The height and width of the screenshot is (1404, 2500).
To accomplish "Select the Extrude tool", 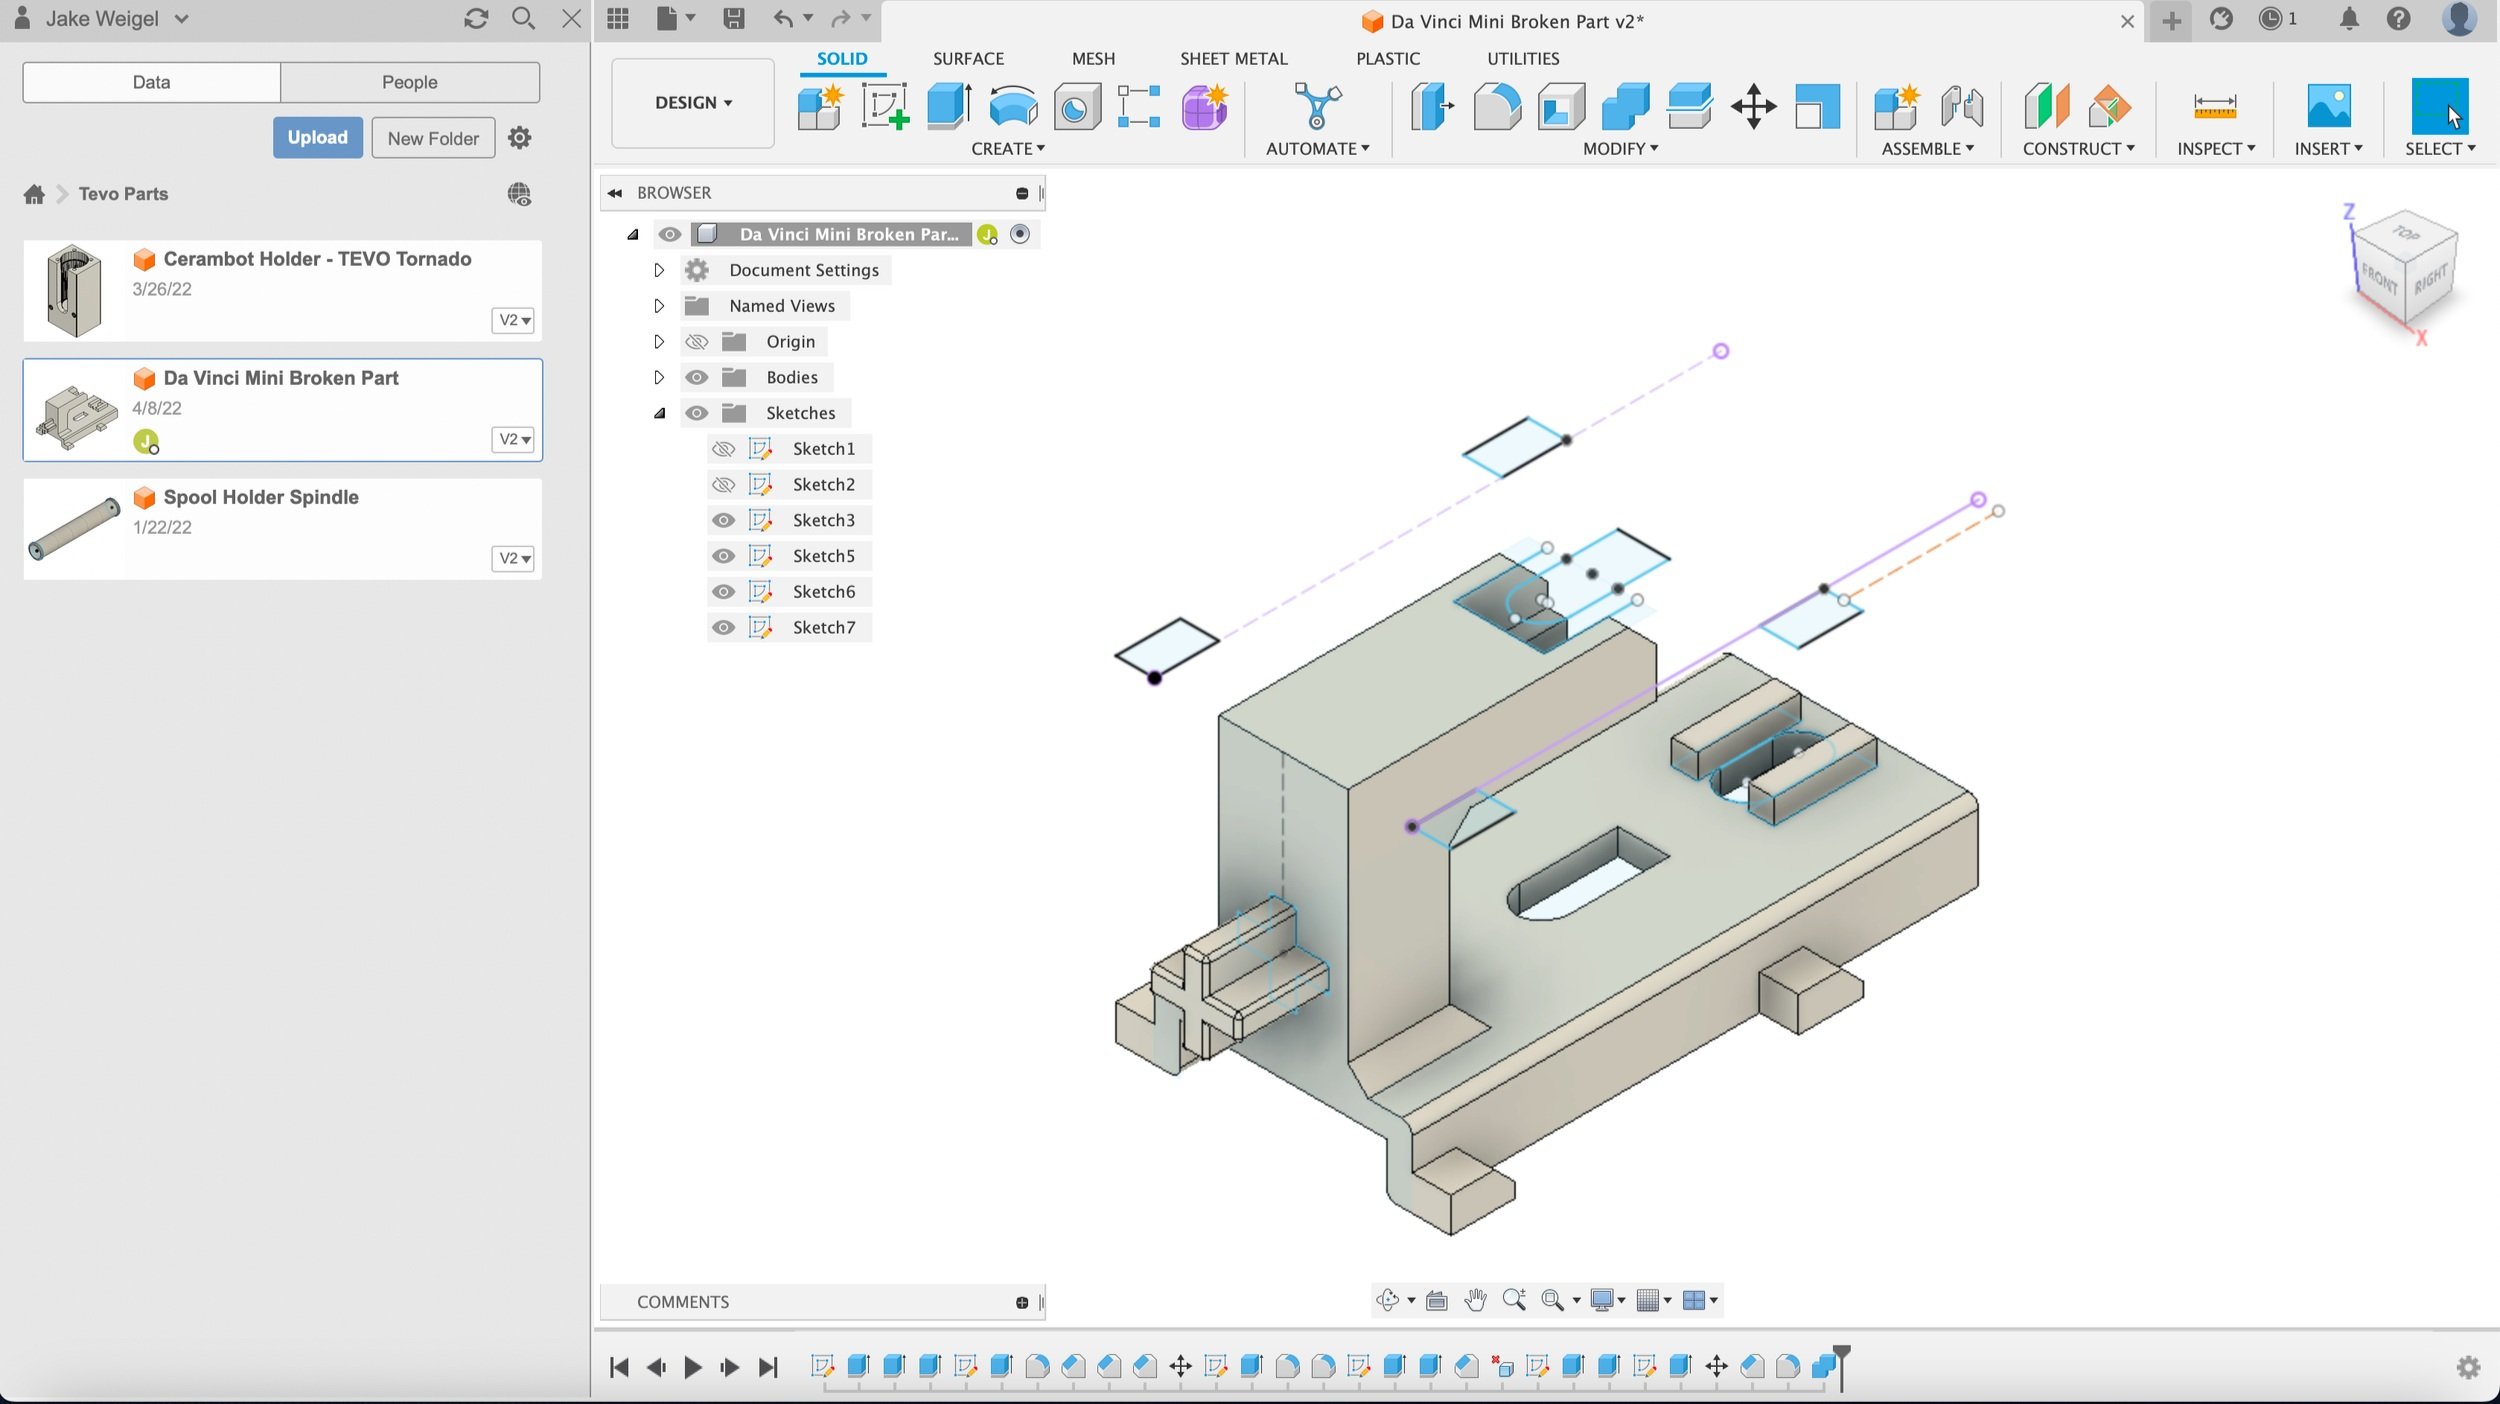I will point(949,106).
